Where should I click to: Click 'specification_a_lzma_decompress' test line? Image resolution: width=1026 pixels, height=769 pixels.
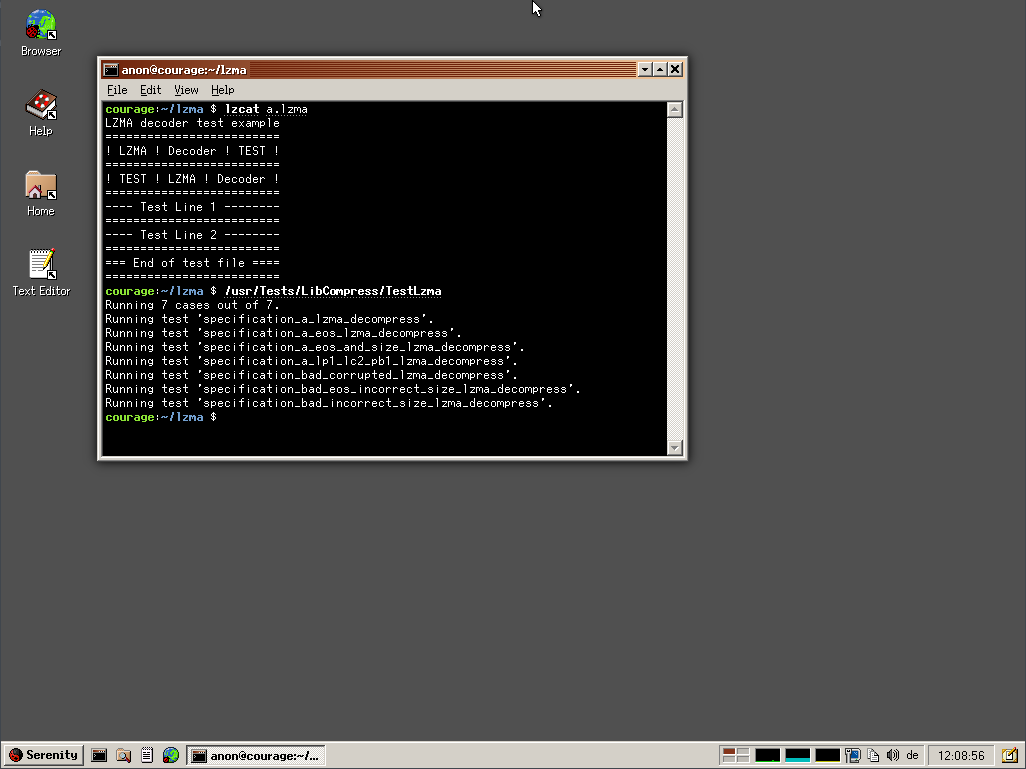coord(270,319)
